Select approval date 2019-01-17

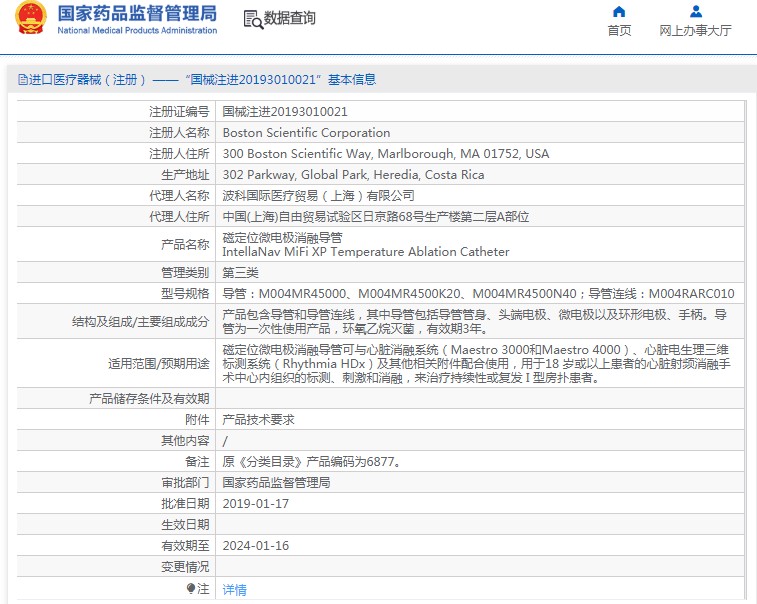(x=255, y=504)
